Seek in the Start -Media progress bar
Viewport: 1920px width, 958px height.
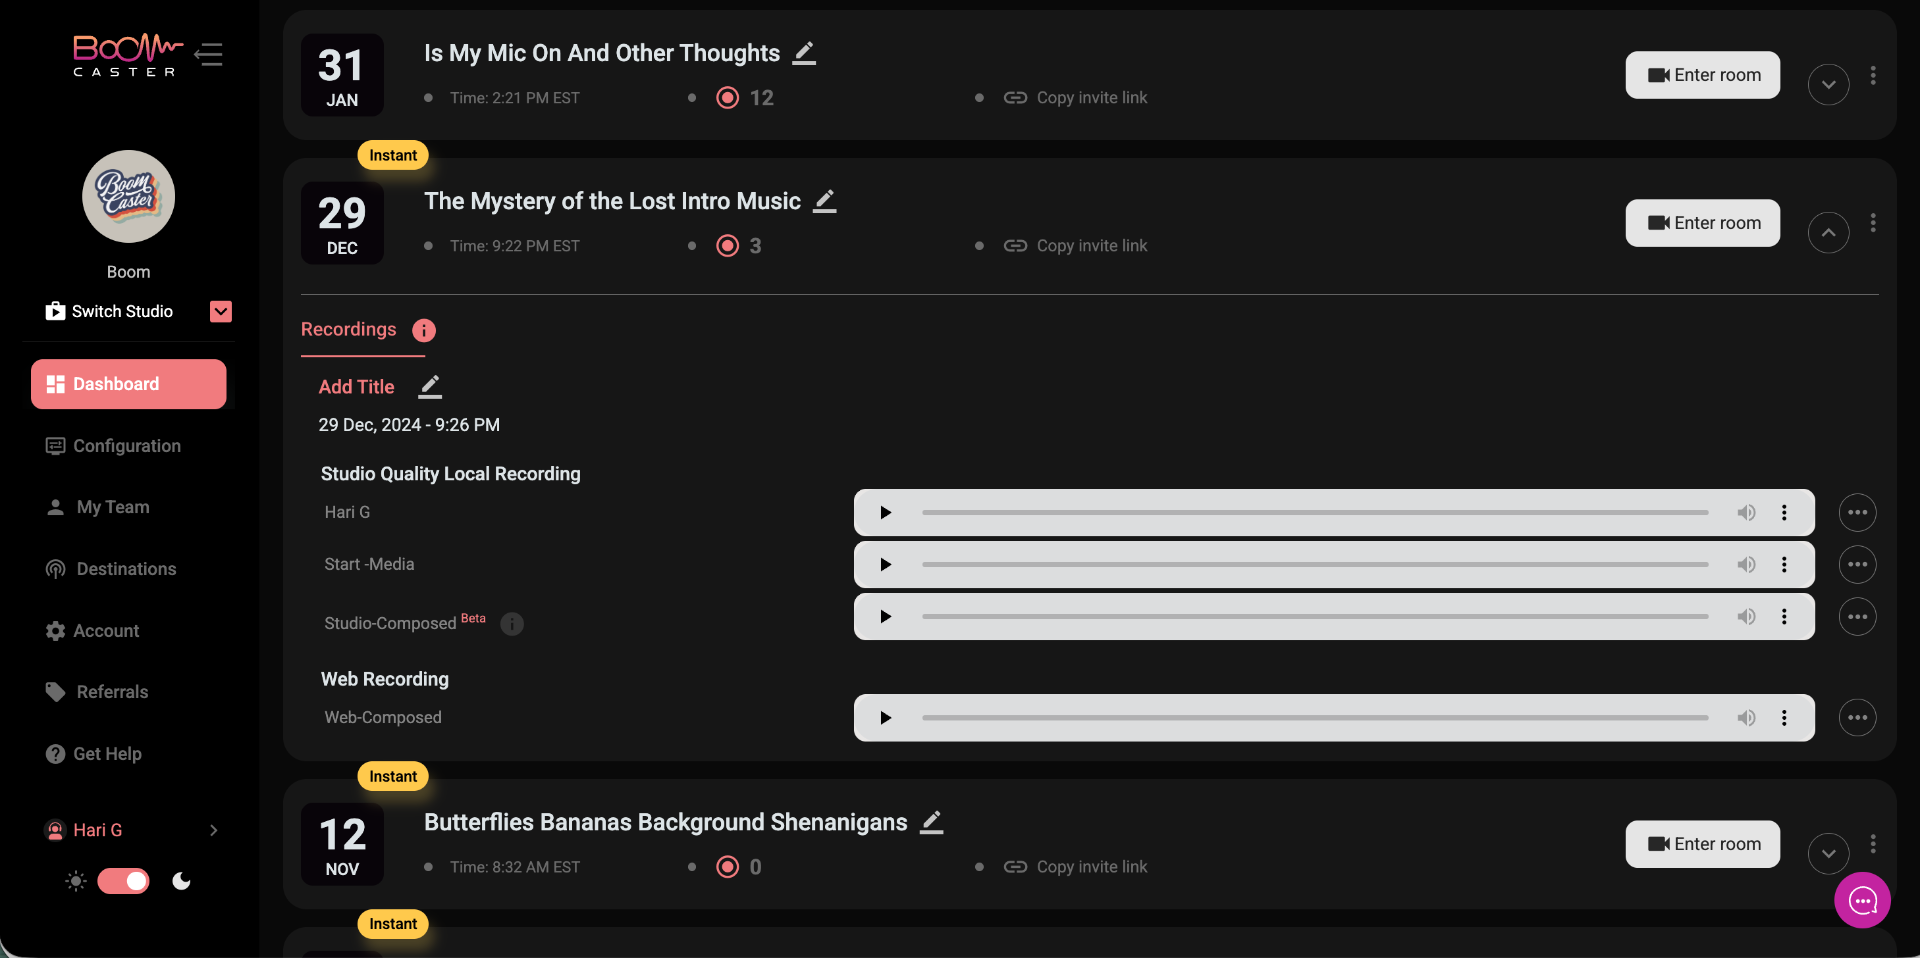[x=1315, y=565]
